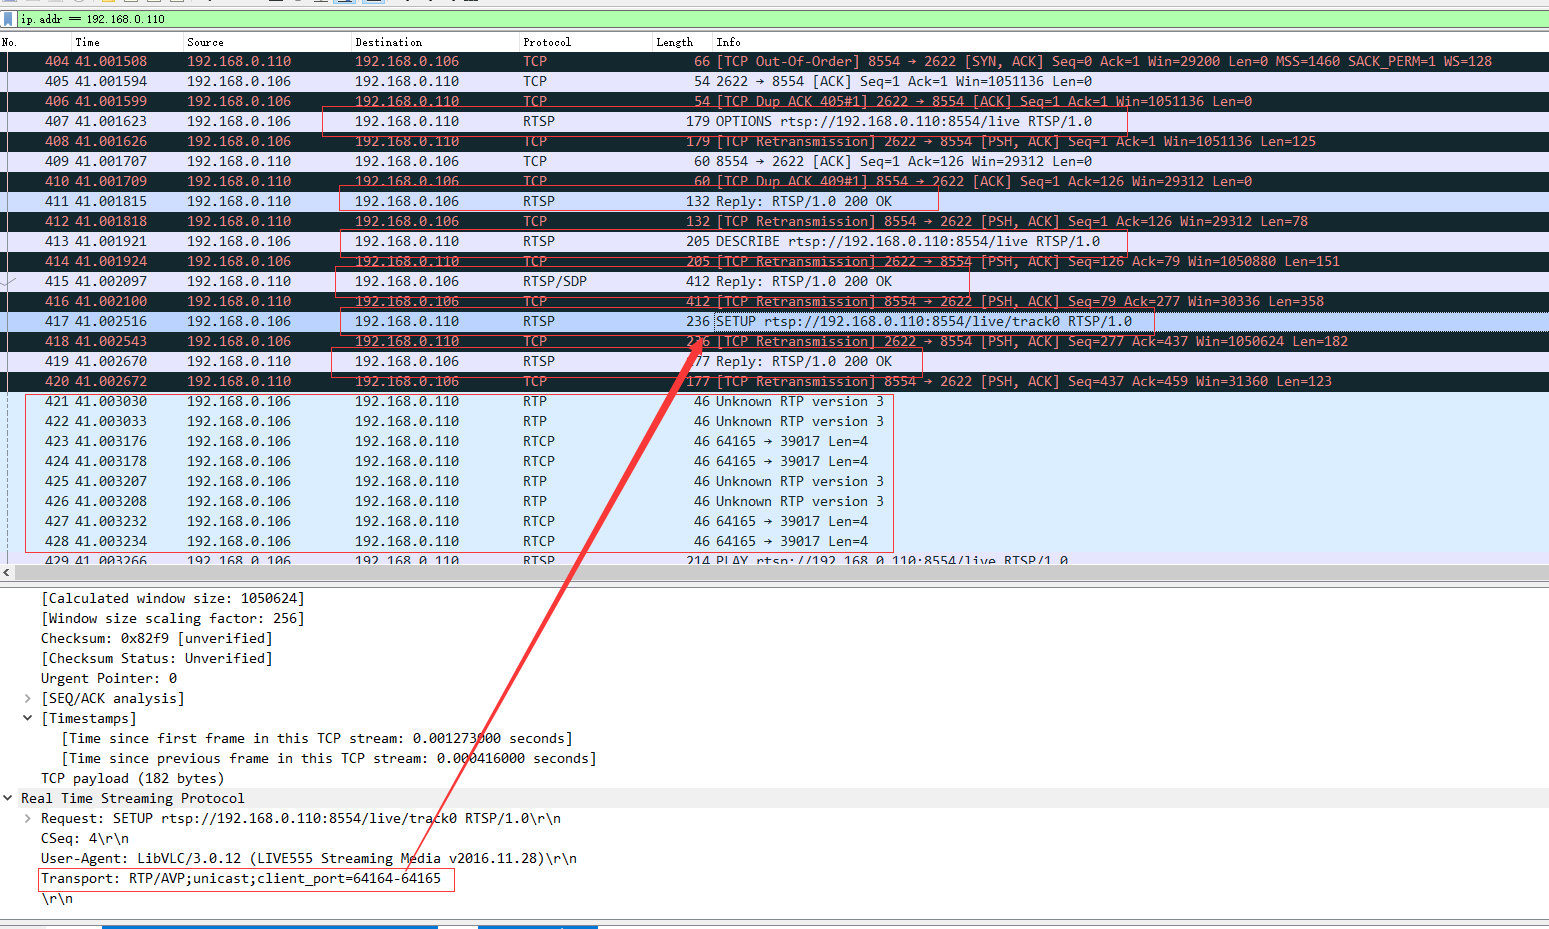Select packet 416 TCP Retransmission row
Screen dimensions: 1549x929
pyautogui.click(x=774, y=301)
